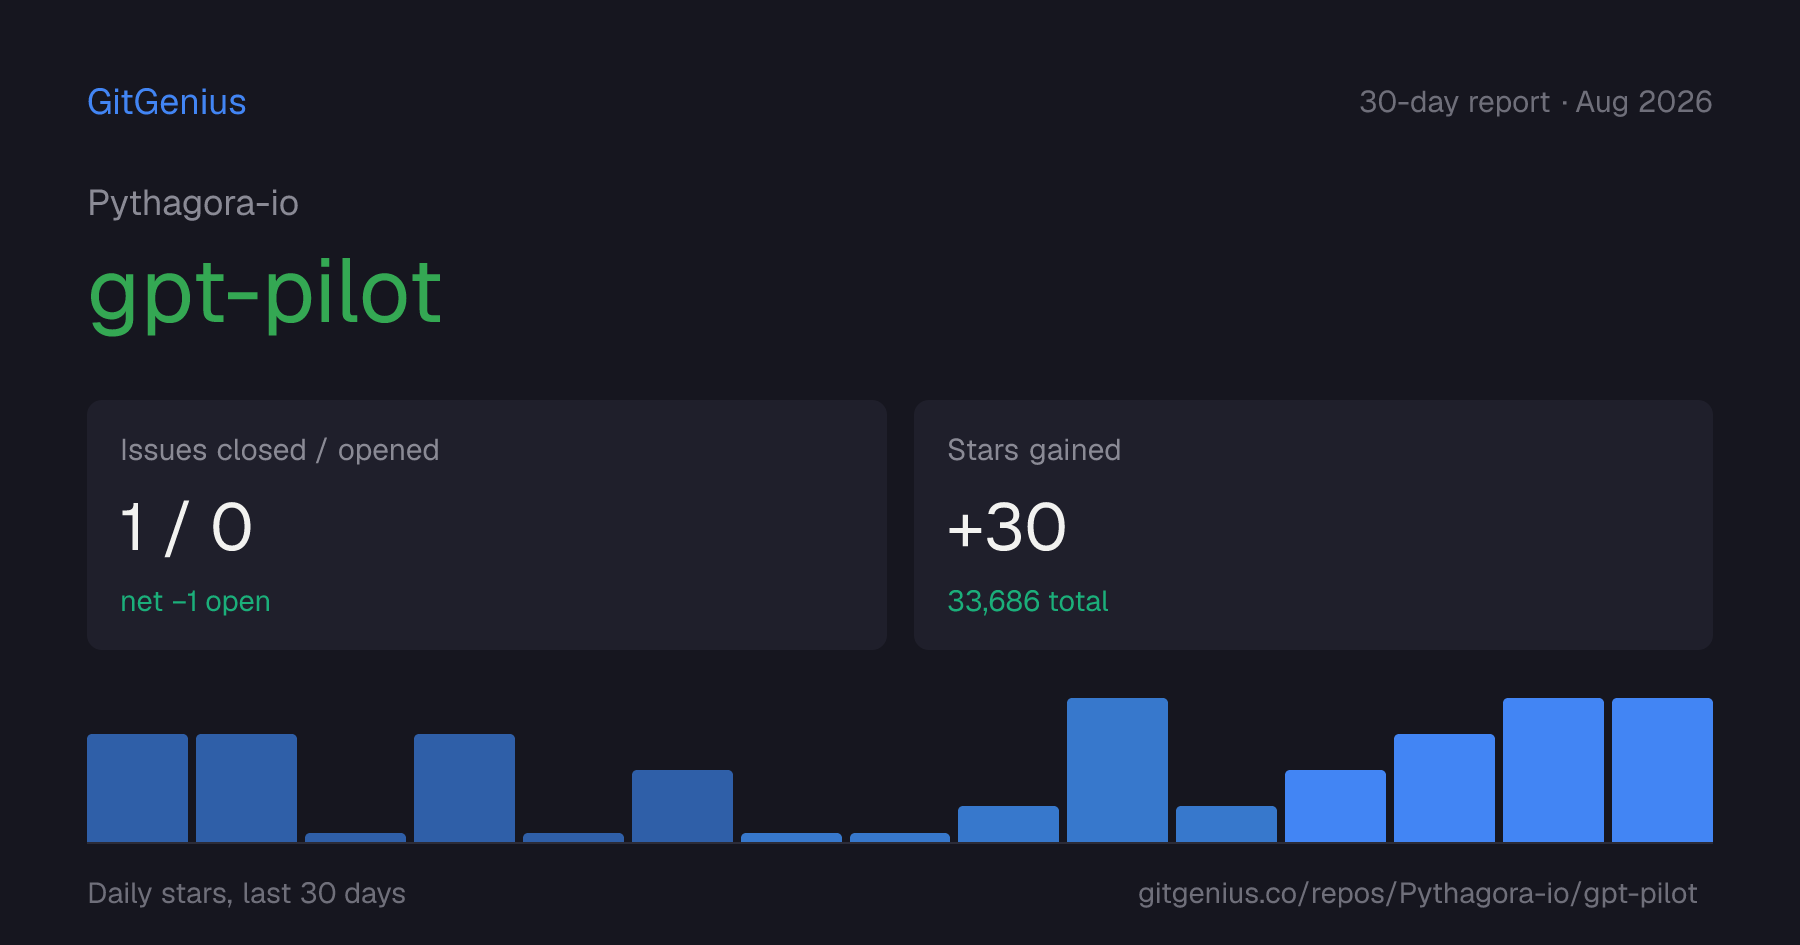
Task: Click the Daily stars, last 30 days caption
Action: [247, 893]
